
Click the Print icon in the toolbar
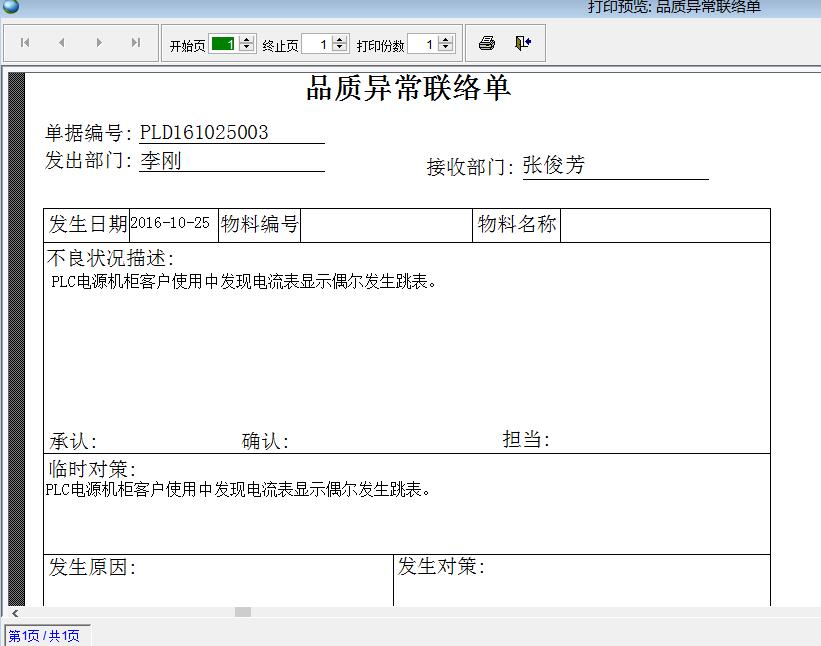coord(487,42)
